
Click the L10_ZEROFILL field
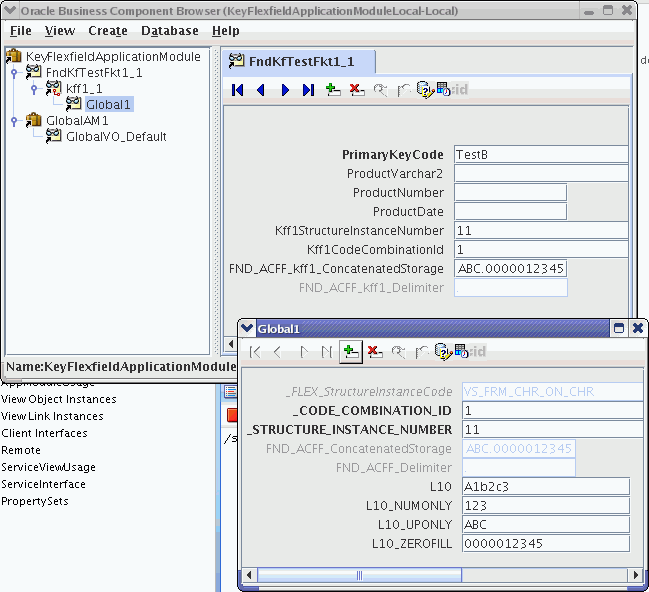(546, 544)
